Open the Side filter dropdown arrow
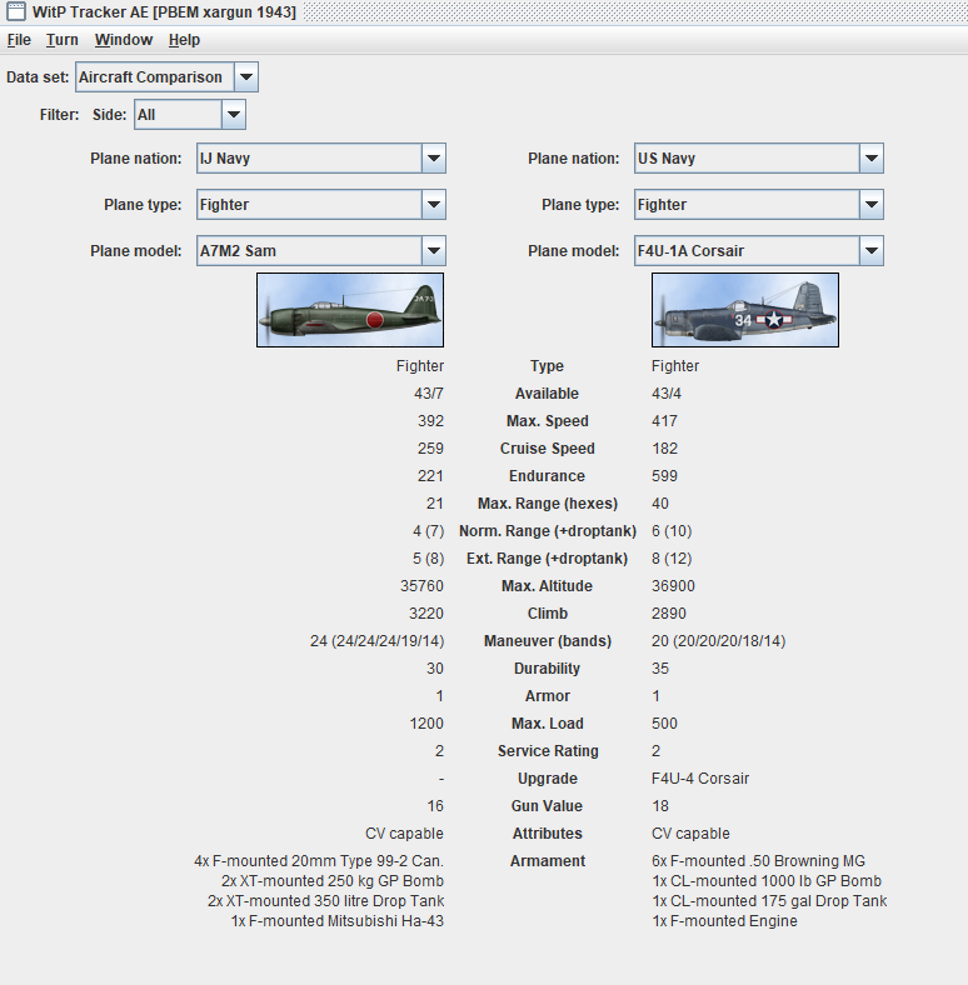The width and height of the screenshot is (968, 985). pos(234,115)
